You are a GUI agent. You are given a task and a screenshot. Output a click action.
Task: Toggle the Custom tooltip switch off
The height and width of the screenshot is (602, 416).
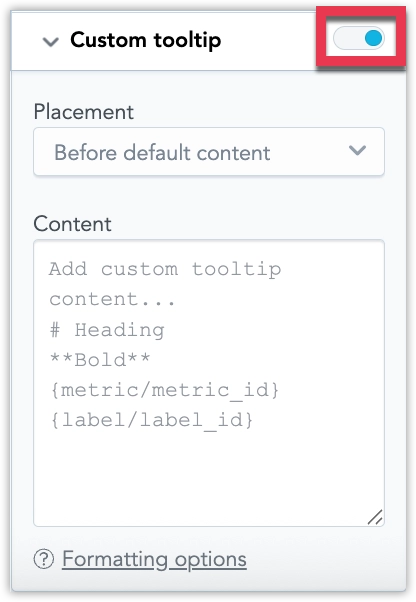[359, 38]
